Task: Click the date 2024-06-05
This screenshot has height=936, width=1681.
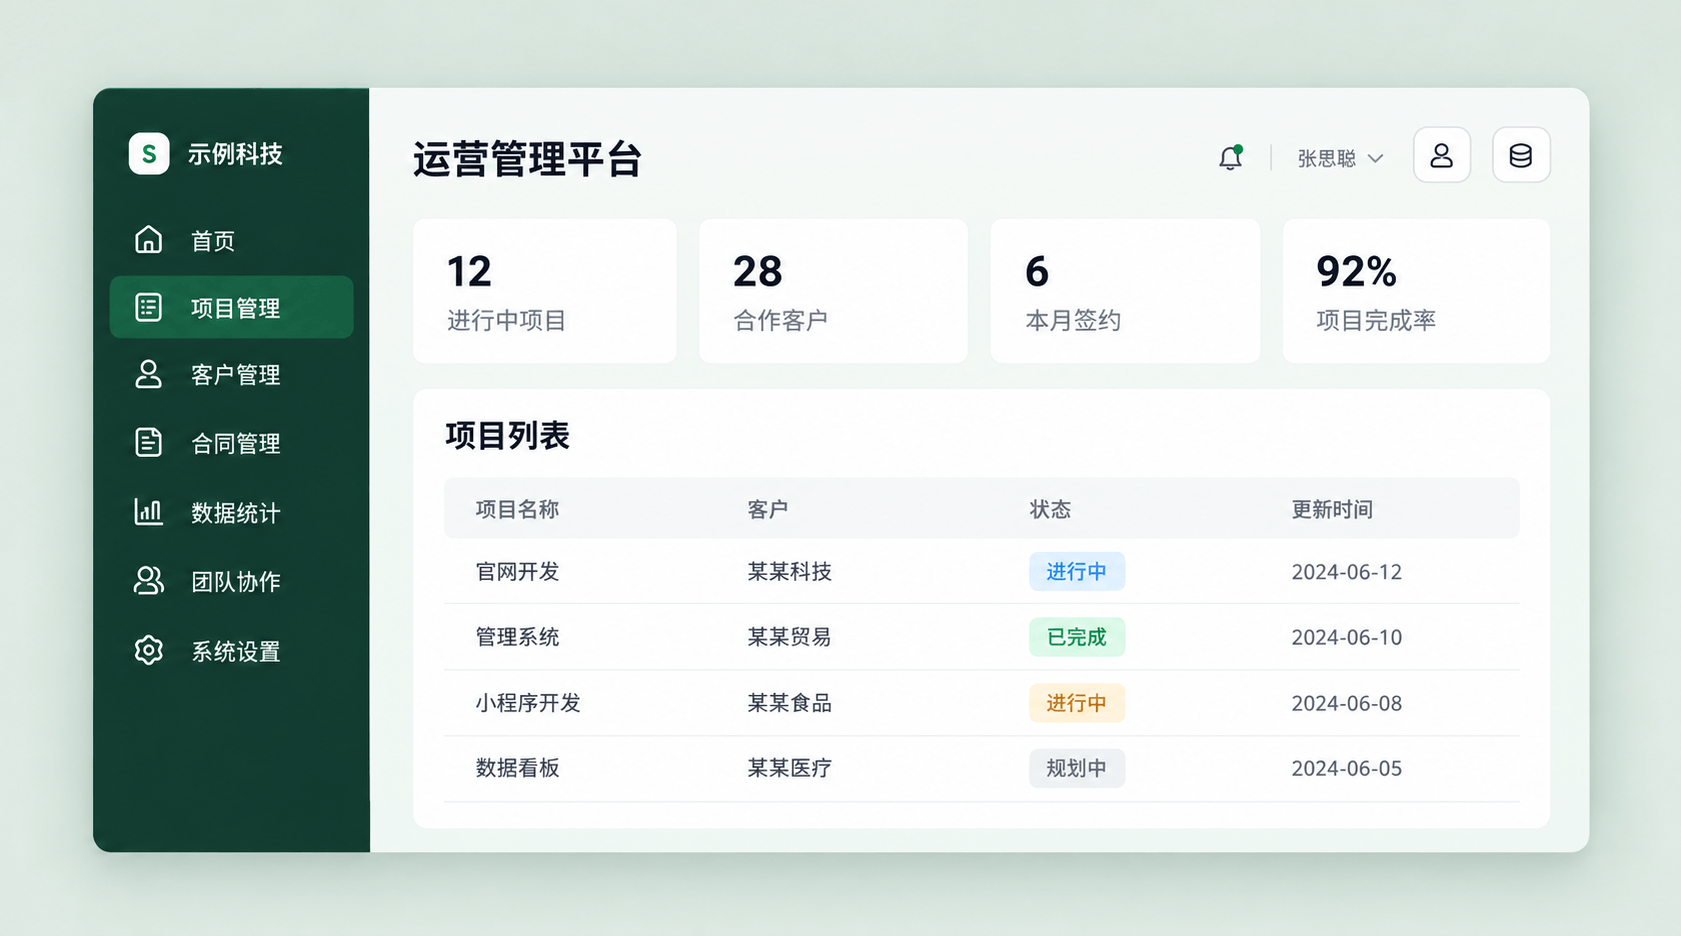Action: coord(1347,769)
